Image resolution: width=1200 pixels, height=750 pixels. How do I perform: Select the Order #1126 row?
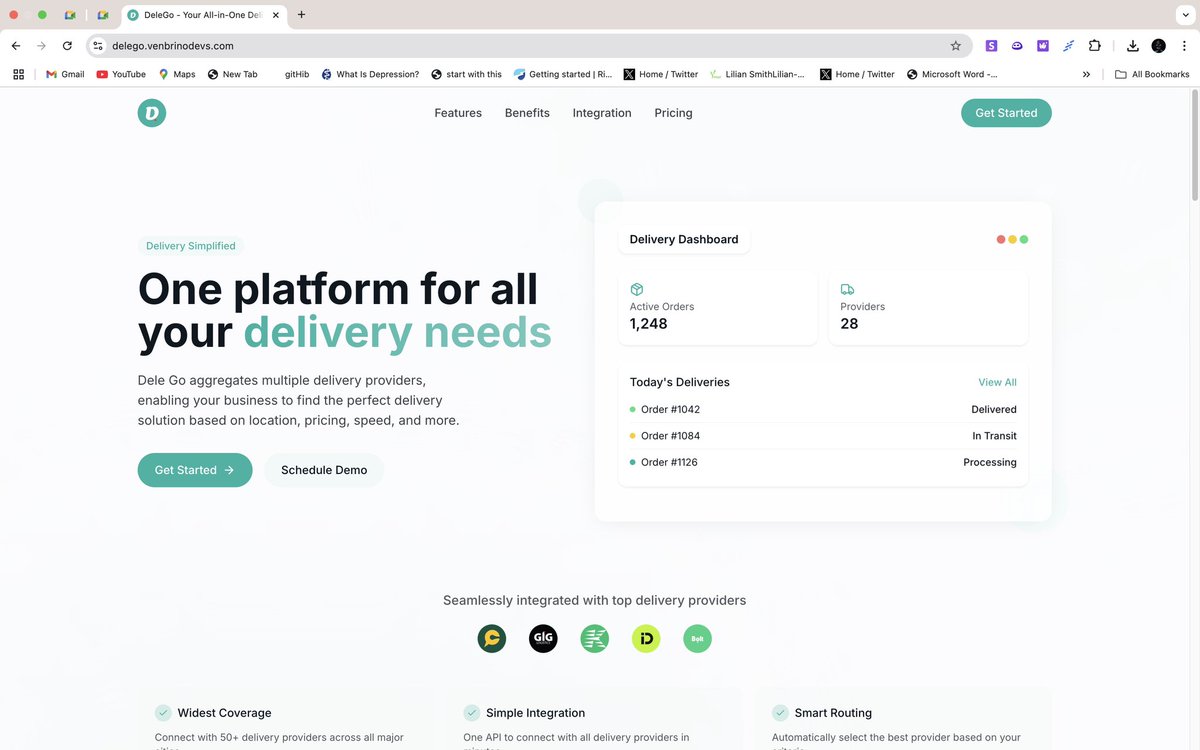pyautogui.click(x=823, y=462)
